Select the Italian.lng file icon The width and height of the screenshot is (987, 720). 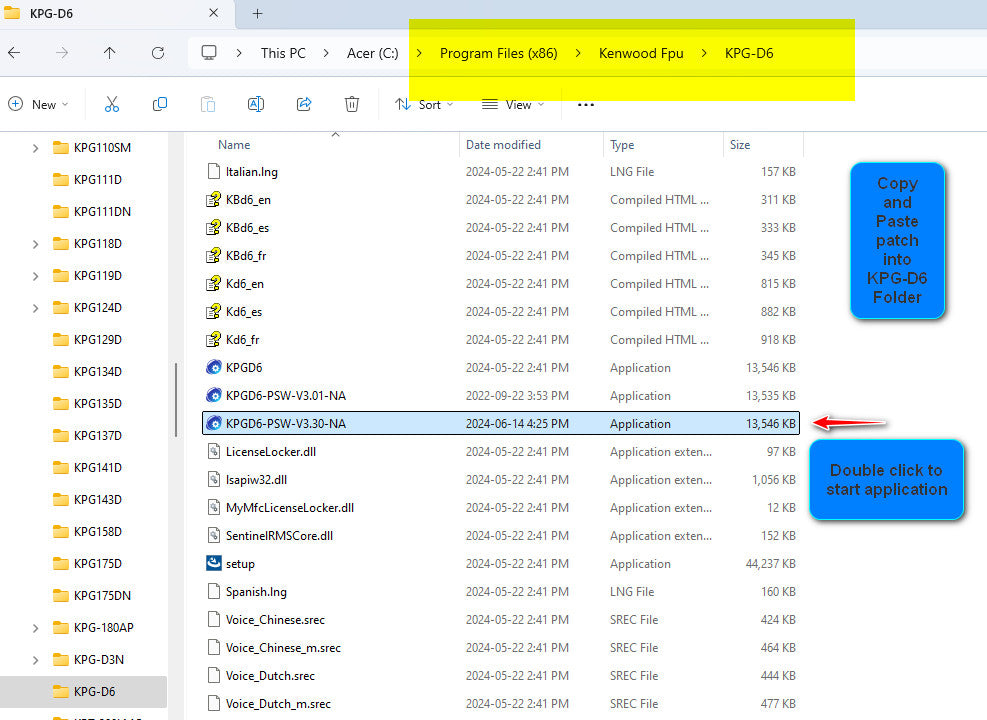point(213,171)
